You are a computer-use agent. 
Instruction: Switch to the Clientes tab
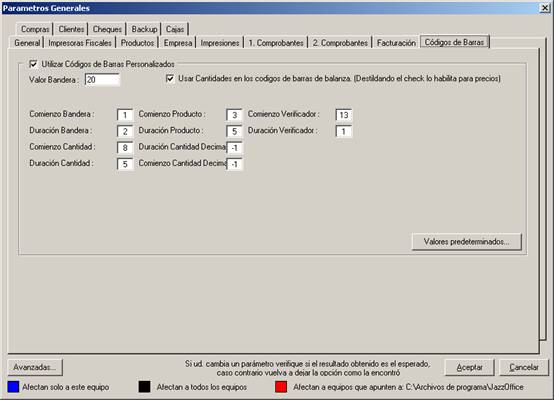[71, 29]
